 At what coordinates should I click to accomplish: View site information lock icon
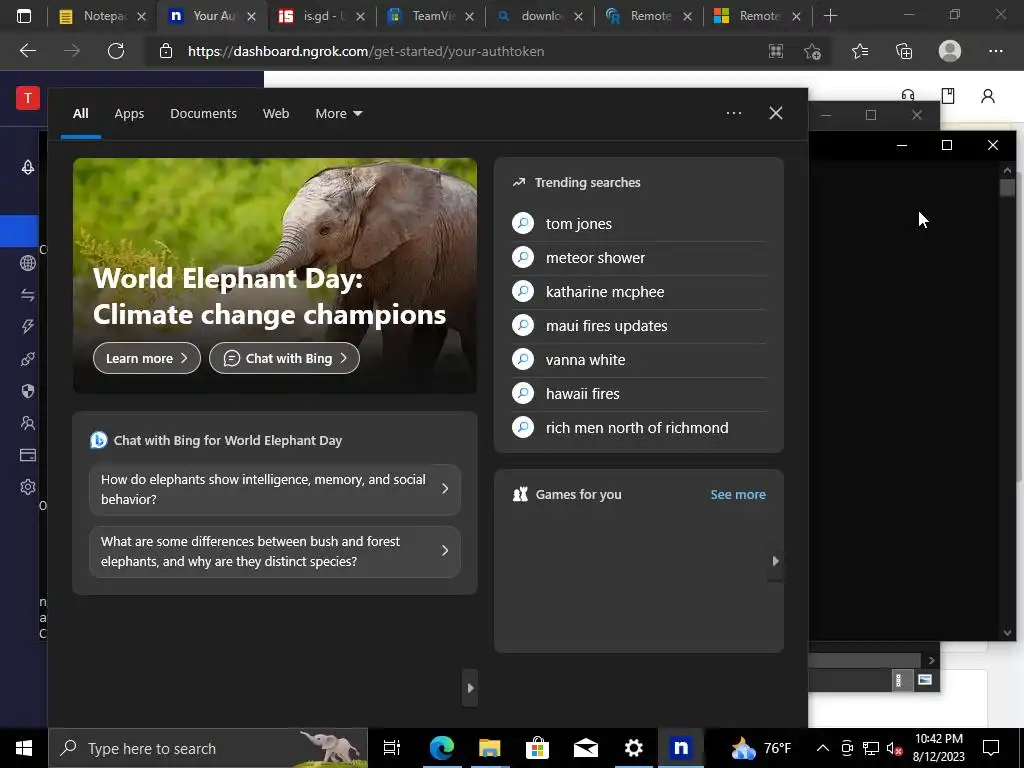point(166,51)
